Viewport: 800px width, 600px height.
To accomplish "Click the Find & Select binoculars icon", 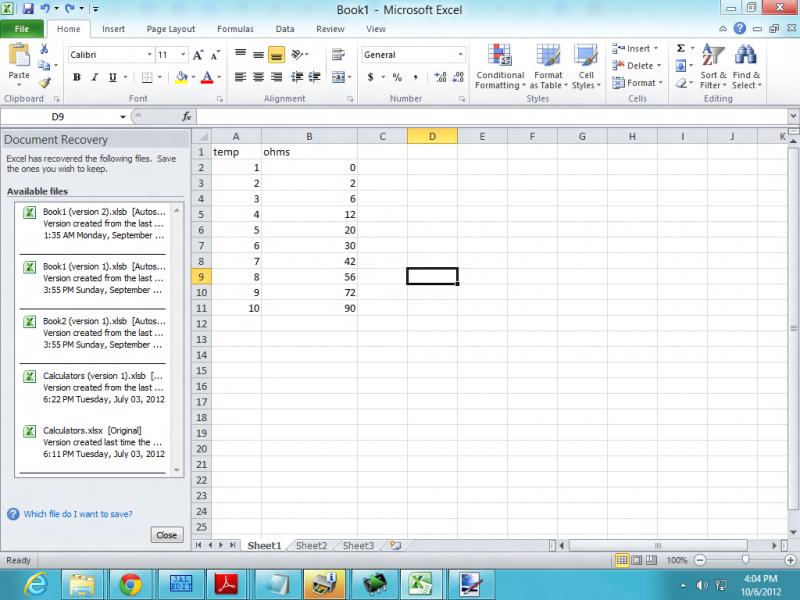I will click(x=746, y=66).
